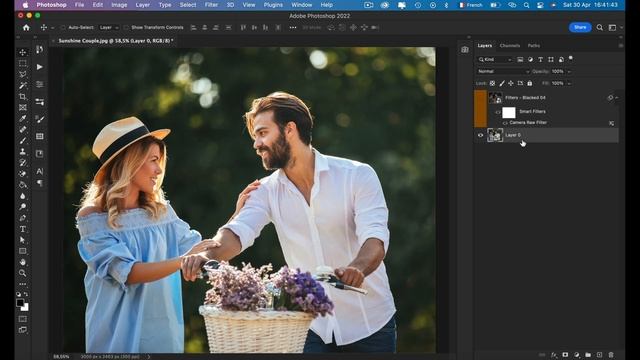Image resolution: width=640 pixels, height=360 pixels.
Task: Open the Move tool preset picker arrow
Action: tap(53, 28)
